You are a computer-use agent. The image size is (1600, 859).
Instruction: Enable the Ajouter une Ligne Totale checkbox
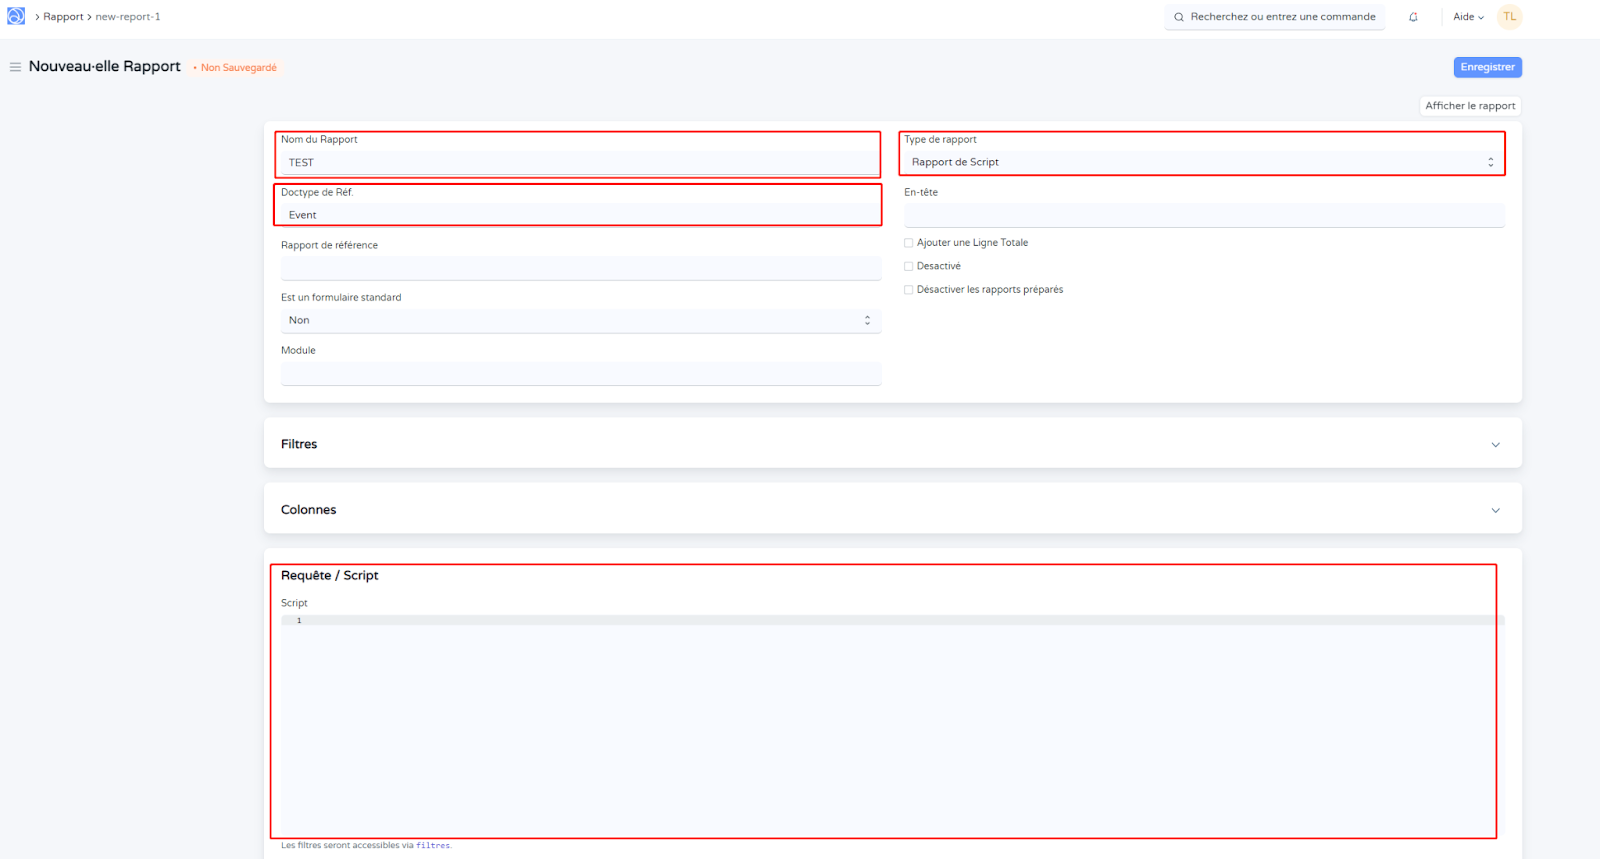tap(909, 243)
